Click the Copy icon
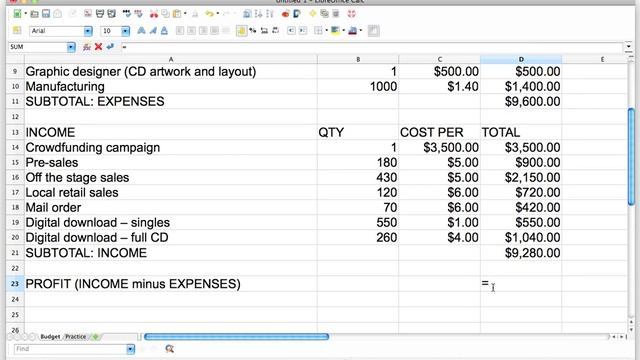 (x=165, y=14)
